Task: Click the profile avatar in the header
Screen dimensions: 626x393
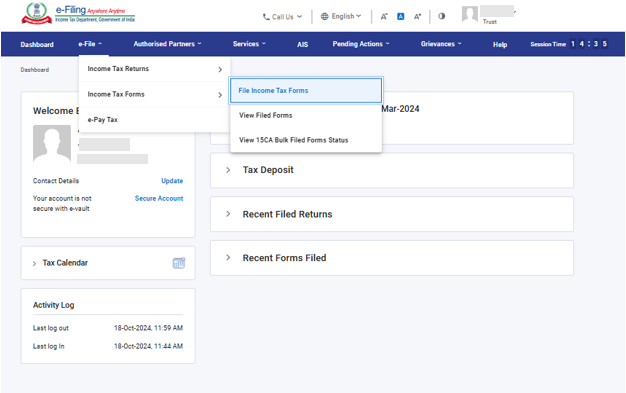Action: pyautogui.click(x=470, y=14)
